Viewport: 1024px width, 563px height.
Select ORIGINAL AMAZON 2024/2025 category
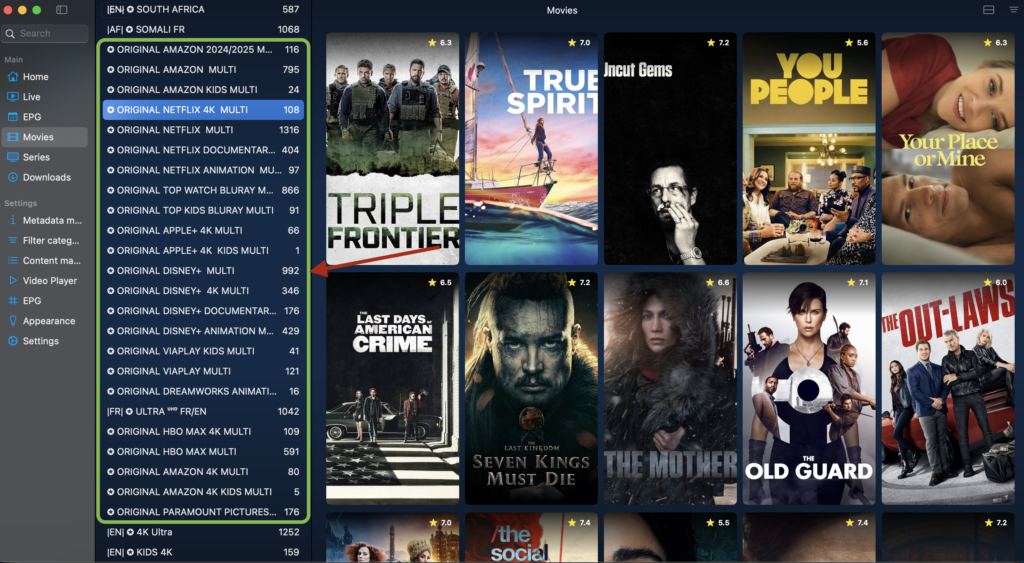point(203,50)
